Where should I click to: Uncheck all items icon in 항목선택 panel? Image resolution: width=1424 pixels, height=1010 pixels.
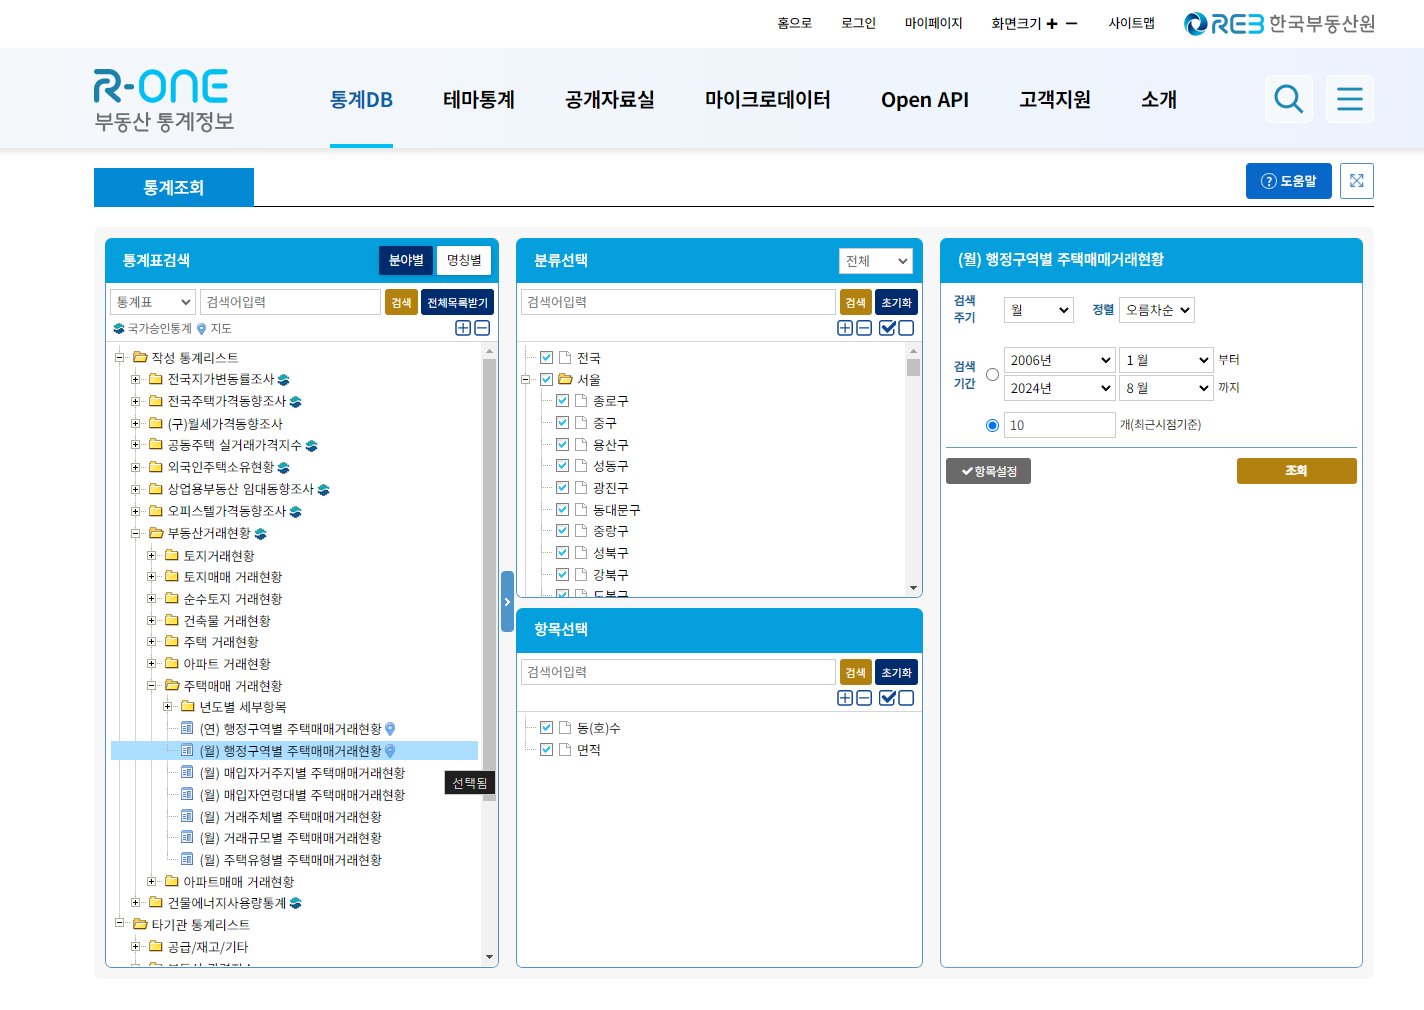tap(906, 698)
